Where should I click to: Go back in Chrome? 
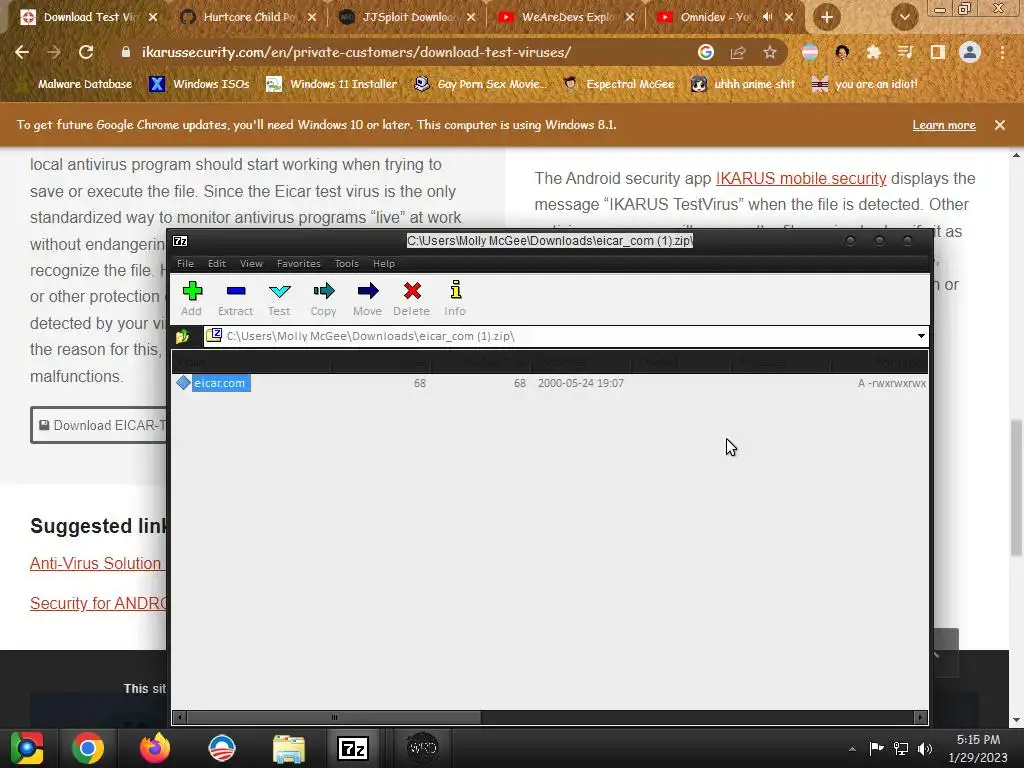click(22, 52)
